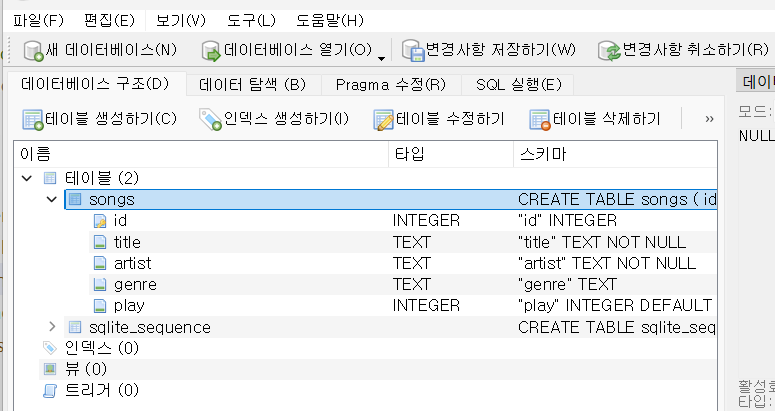Screen dimensions: 775x411
Task: Show more toolbar items via » overflow
Action: [709, 119]
